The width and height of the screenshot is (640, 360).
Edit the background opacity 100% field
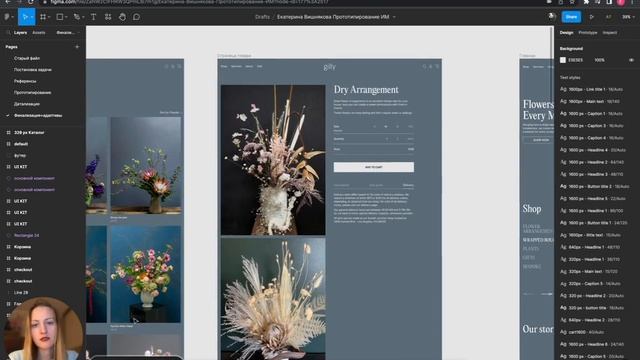coord(599,60)
